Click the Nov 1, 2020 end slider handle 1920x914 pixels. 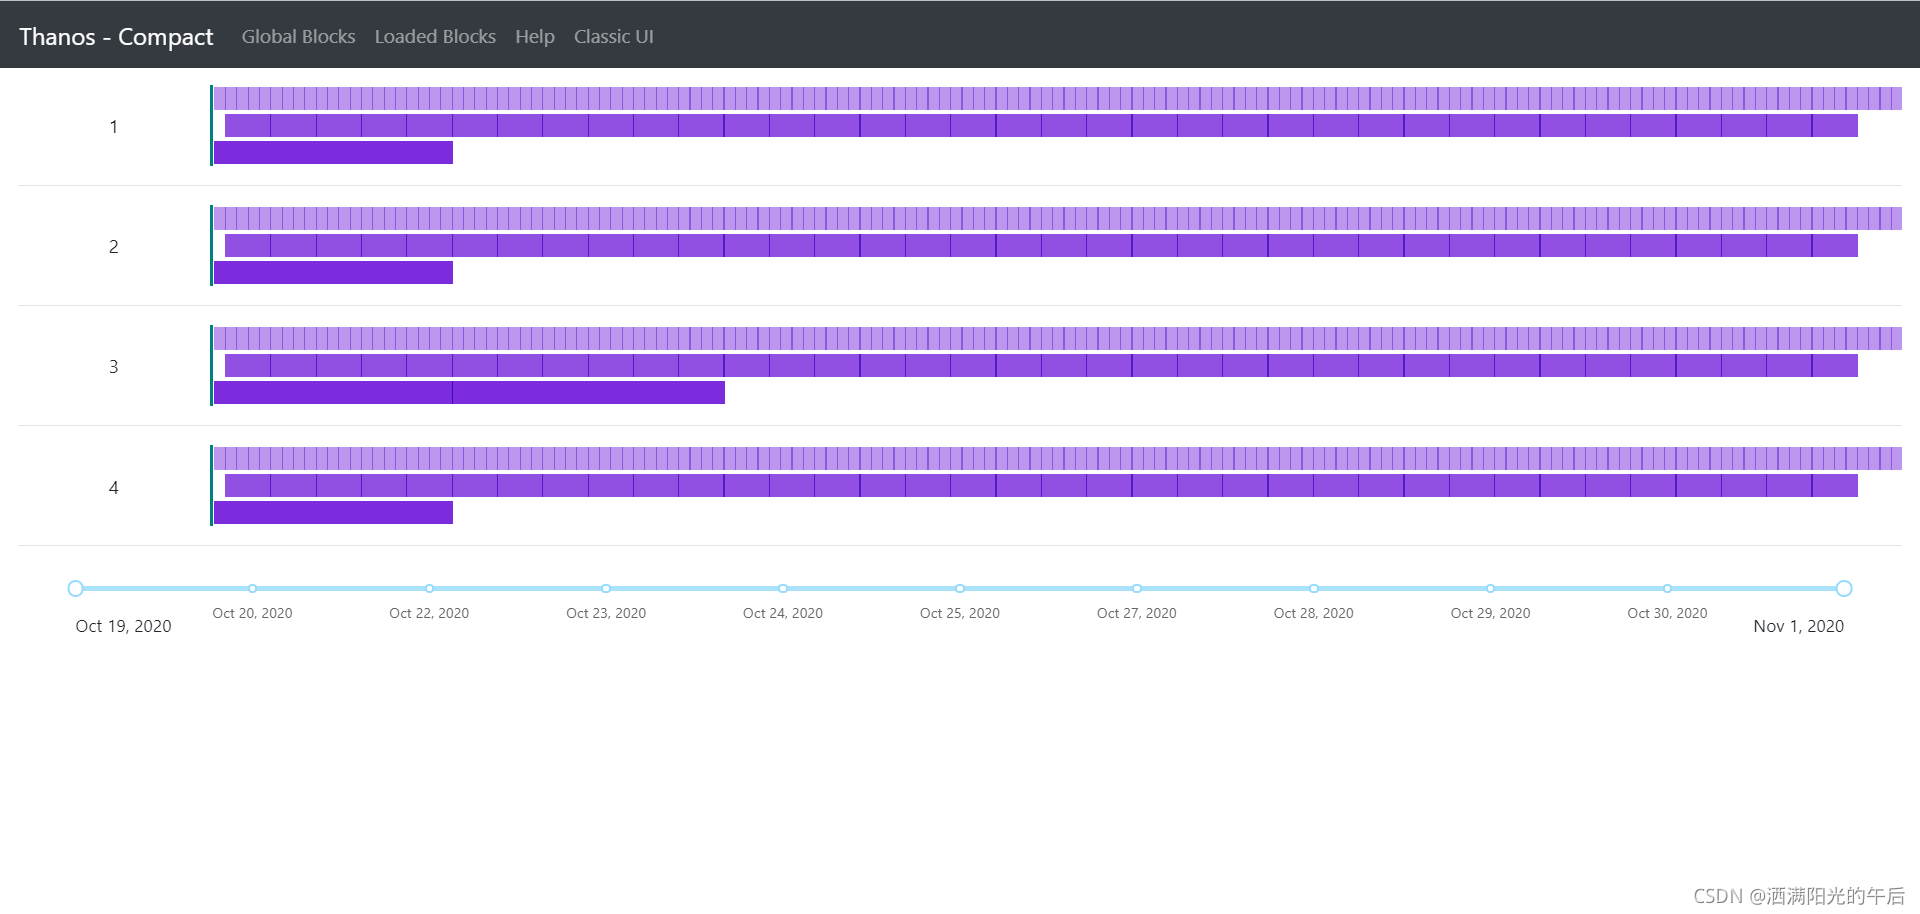1843,589
